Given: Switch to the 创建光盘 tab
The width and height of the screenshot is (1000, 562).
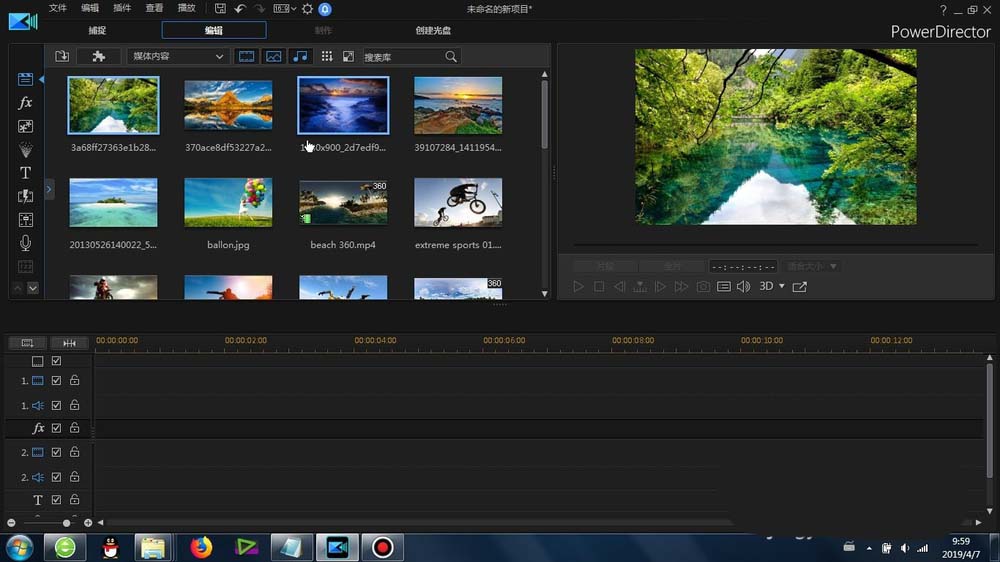Looking at the screenshot, I should pyautogui.click(x=433, y=31).
